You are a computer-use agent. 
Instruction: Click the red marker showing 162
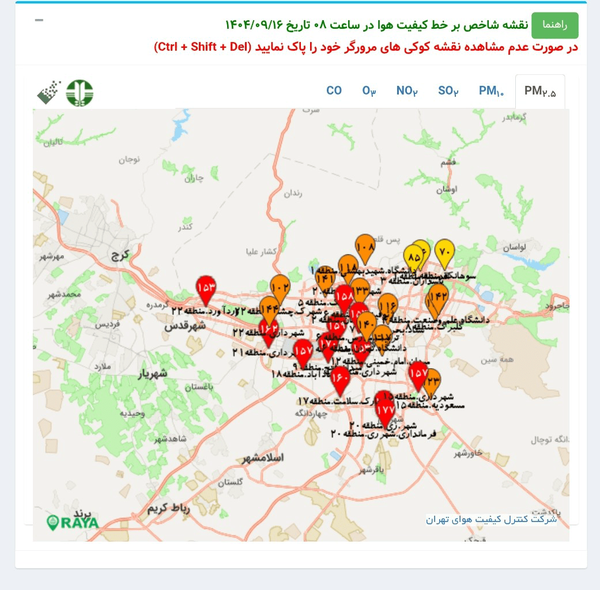click(269, 328)
